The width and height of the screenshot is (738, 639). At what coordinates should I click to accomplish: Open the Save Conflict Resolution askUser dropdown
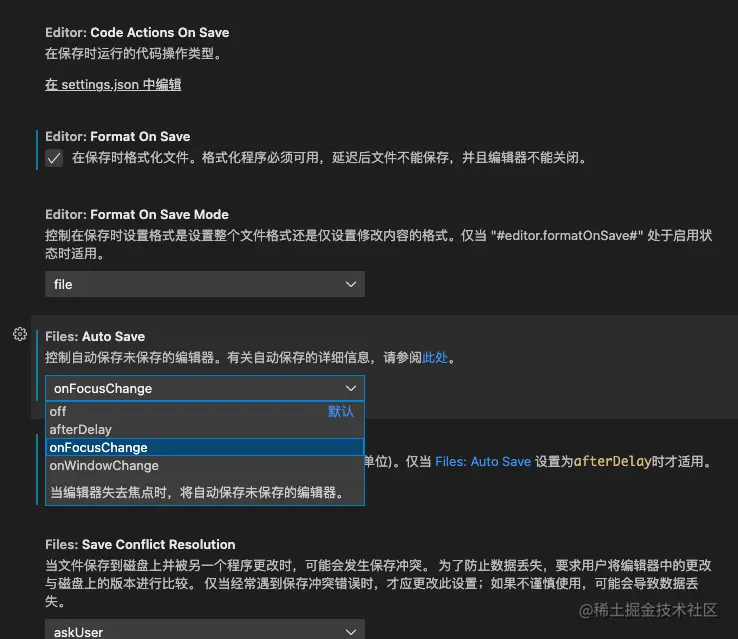(x=205, y=631)
